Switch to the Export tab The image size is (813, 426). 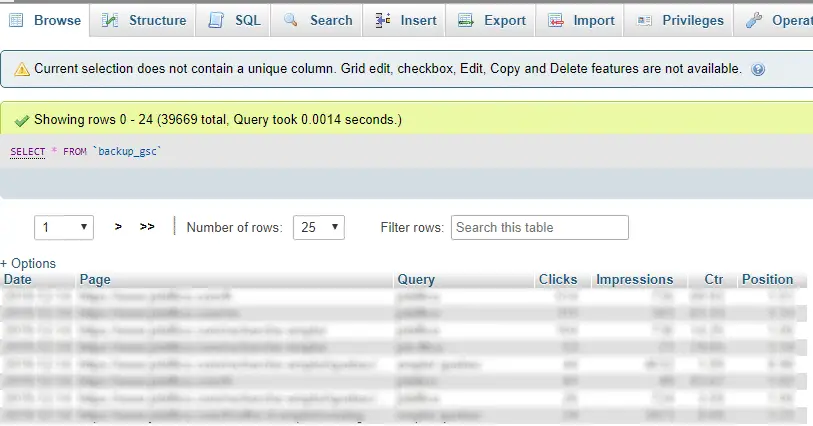click(490, 20)
